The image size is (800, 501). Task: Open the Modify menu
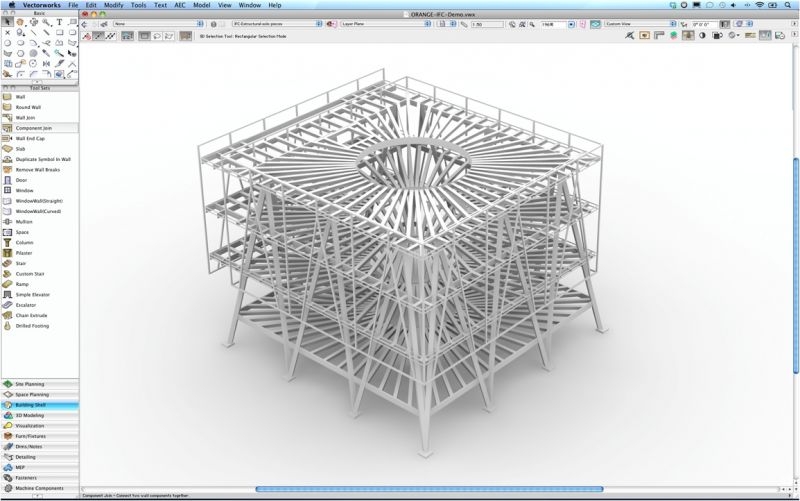coord(113,5)
